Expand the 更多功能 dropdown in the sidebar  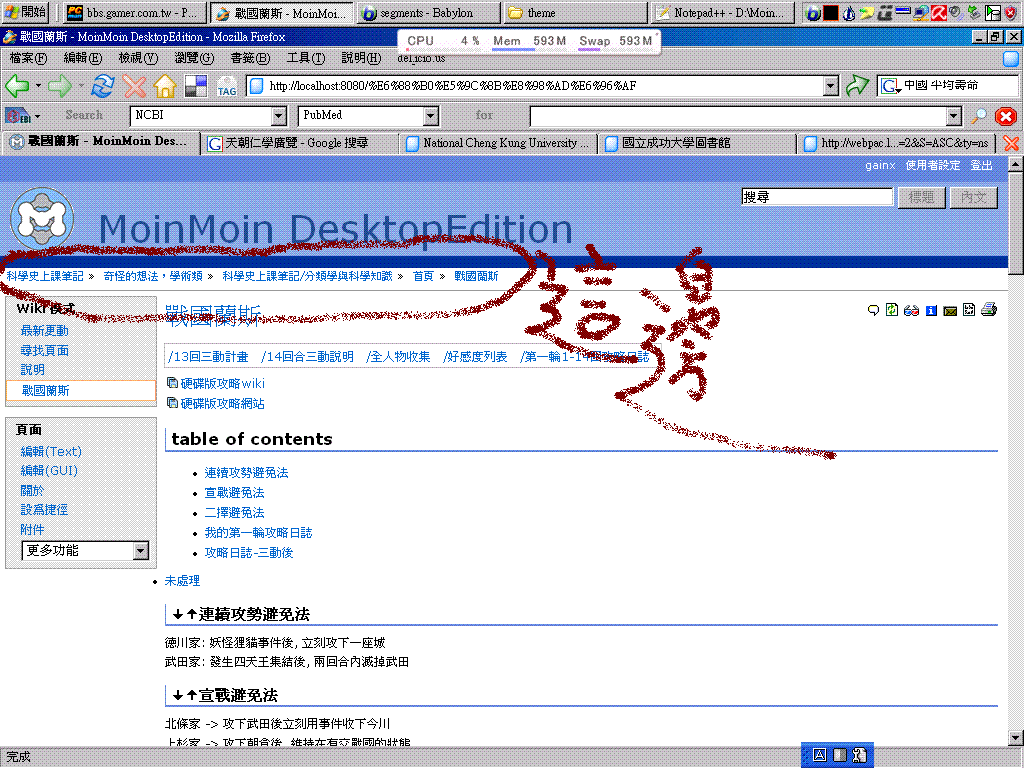pos(140,551)
